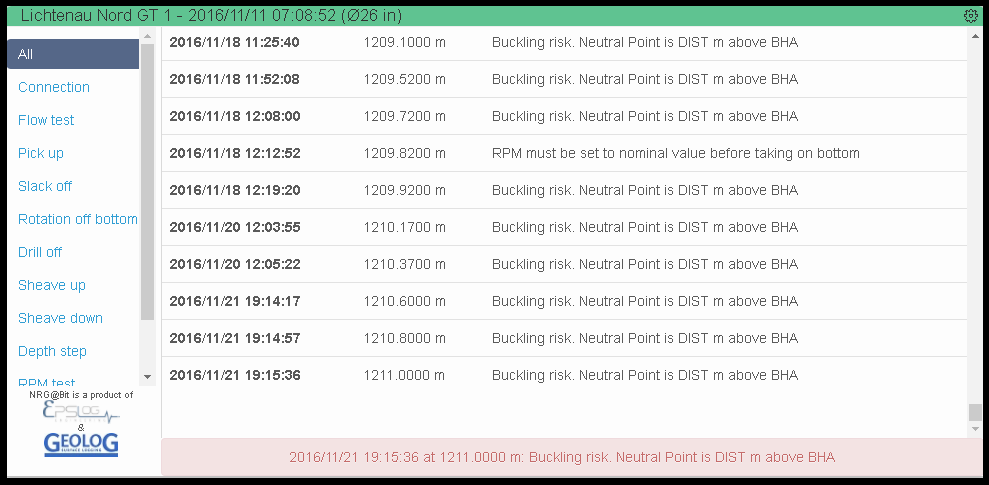The image size is (989, 485).
Task: Select the Rotation off bottom filter
Action: click(78, 219)
